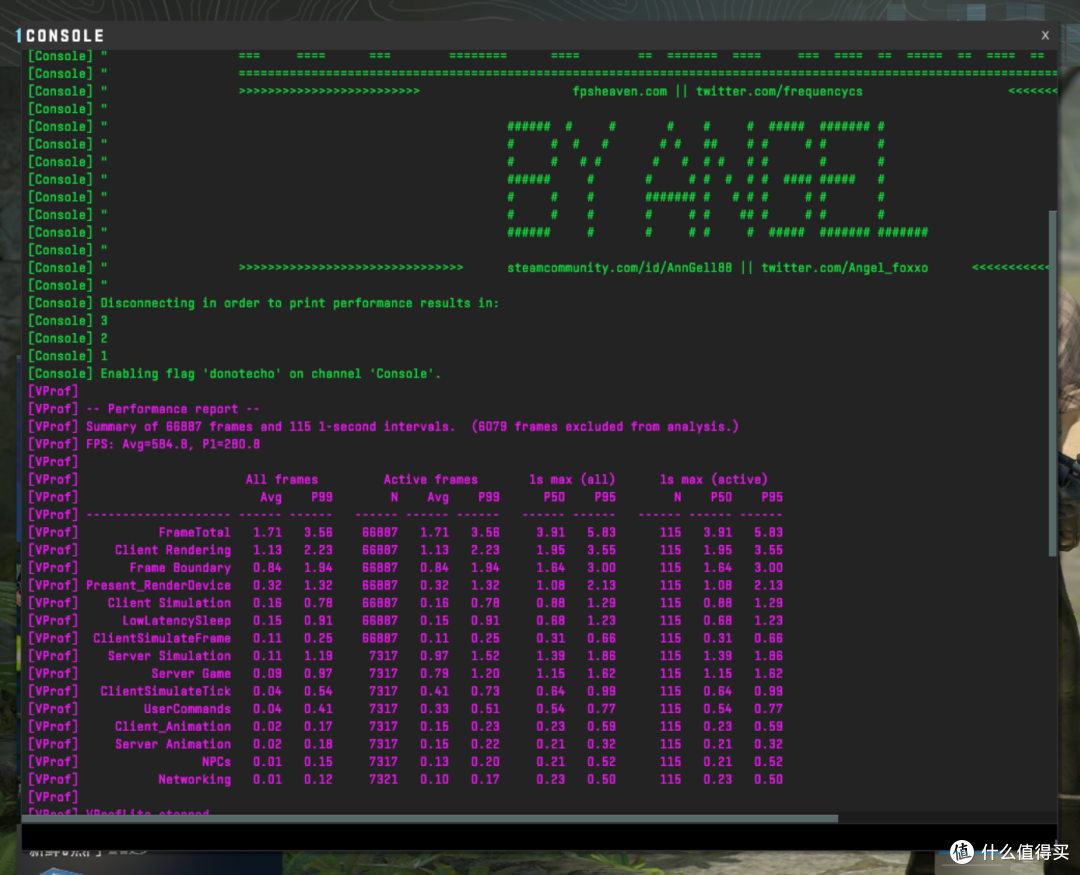Click the '1s max (active)' column header
This screenshot has width=1080, height=875.
click(713, 479)
